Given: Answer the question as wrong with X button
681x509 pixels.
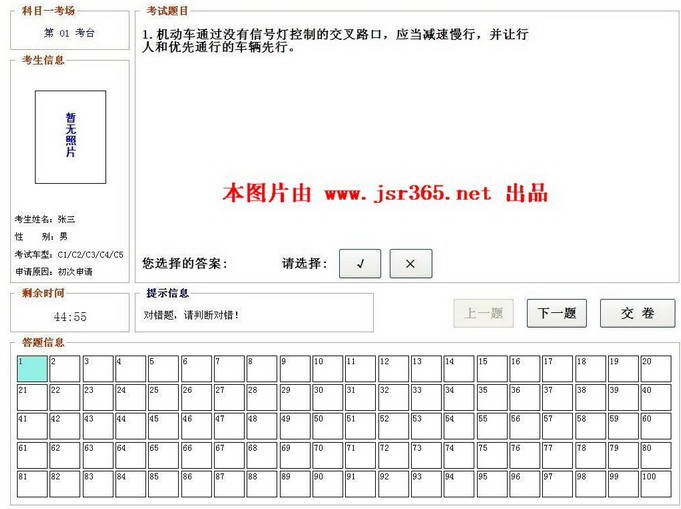Looking at the screenshot, I should 410,263.
